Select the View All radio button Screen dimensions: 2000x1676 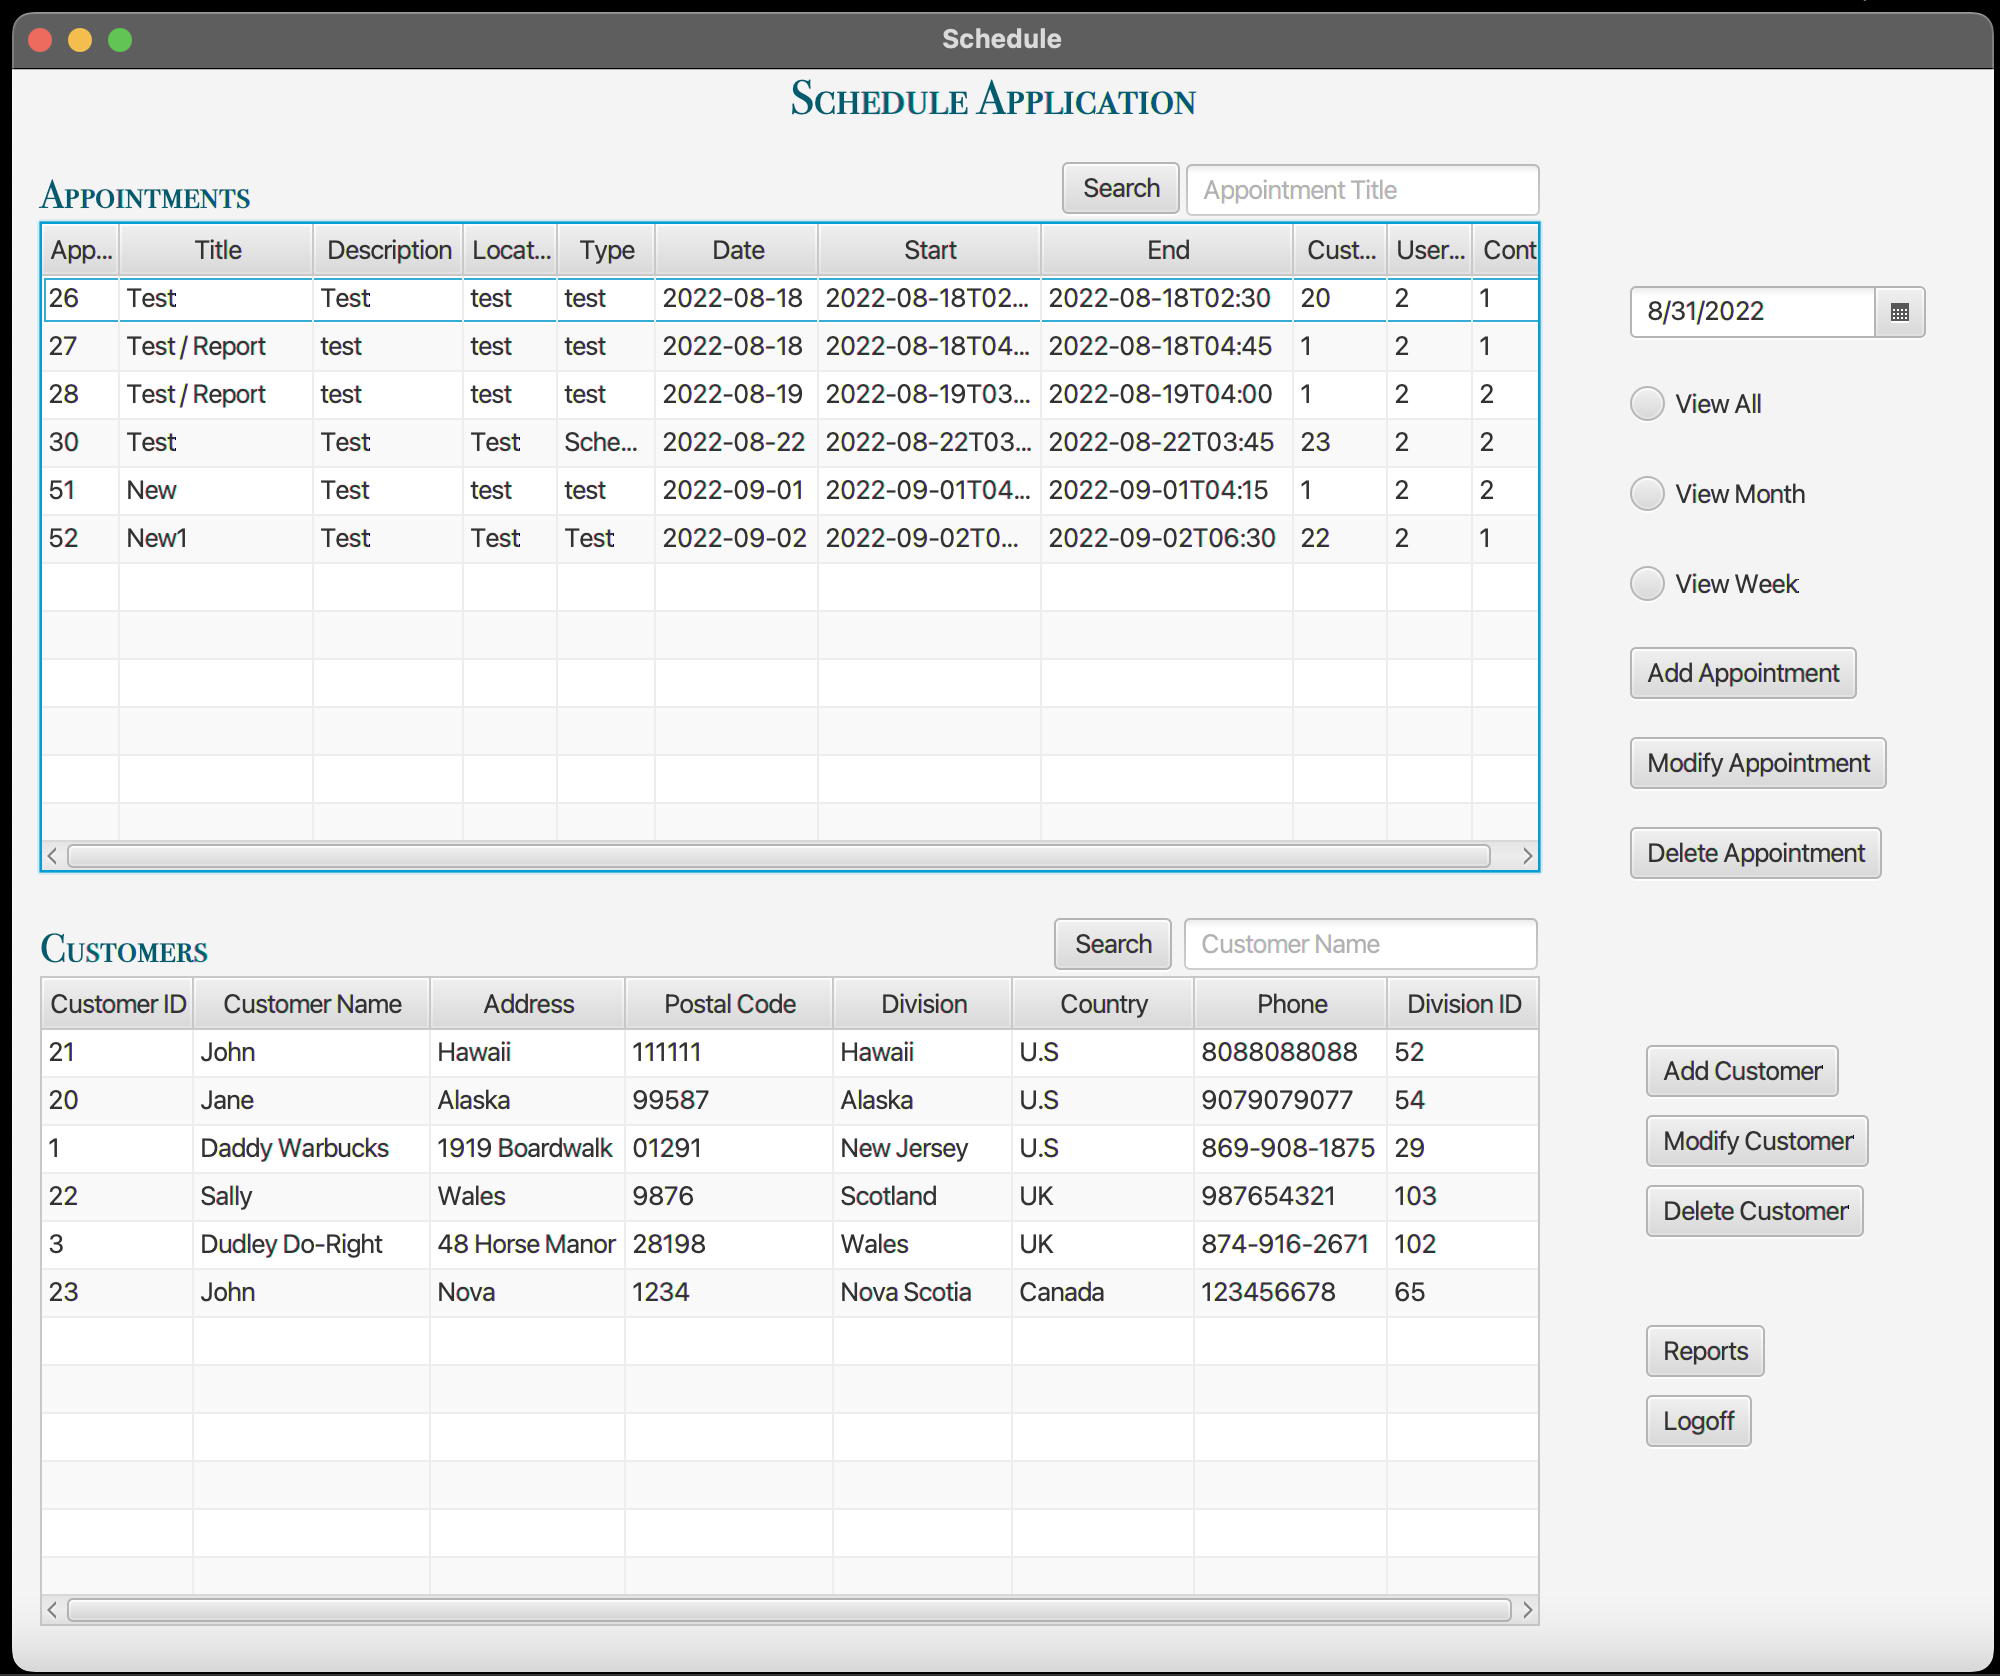1646,403
